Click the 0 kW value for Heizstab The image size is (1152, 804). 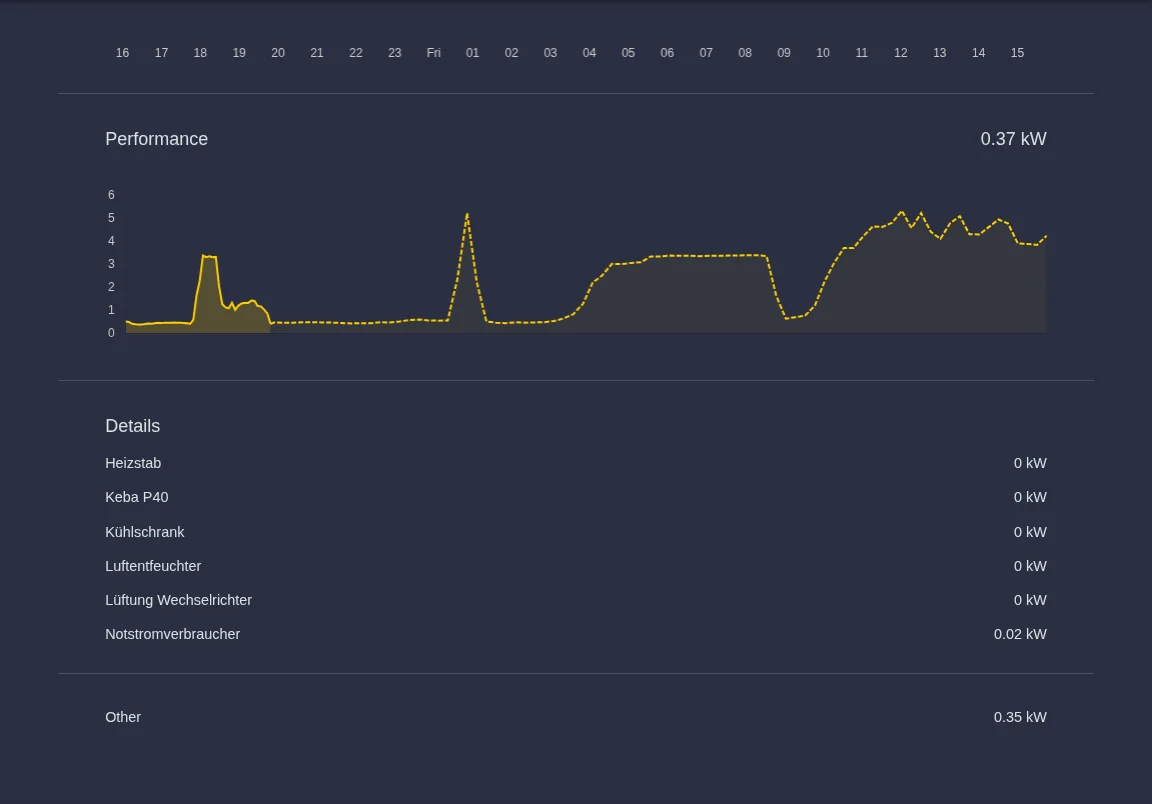pyautogui.click(x=1030, y=463)
